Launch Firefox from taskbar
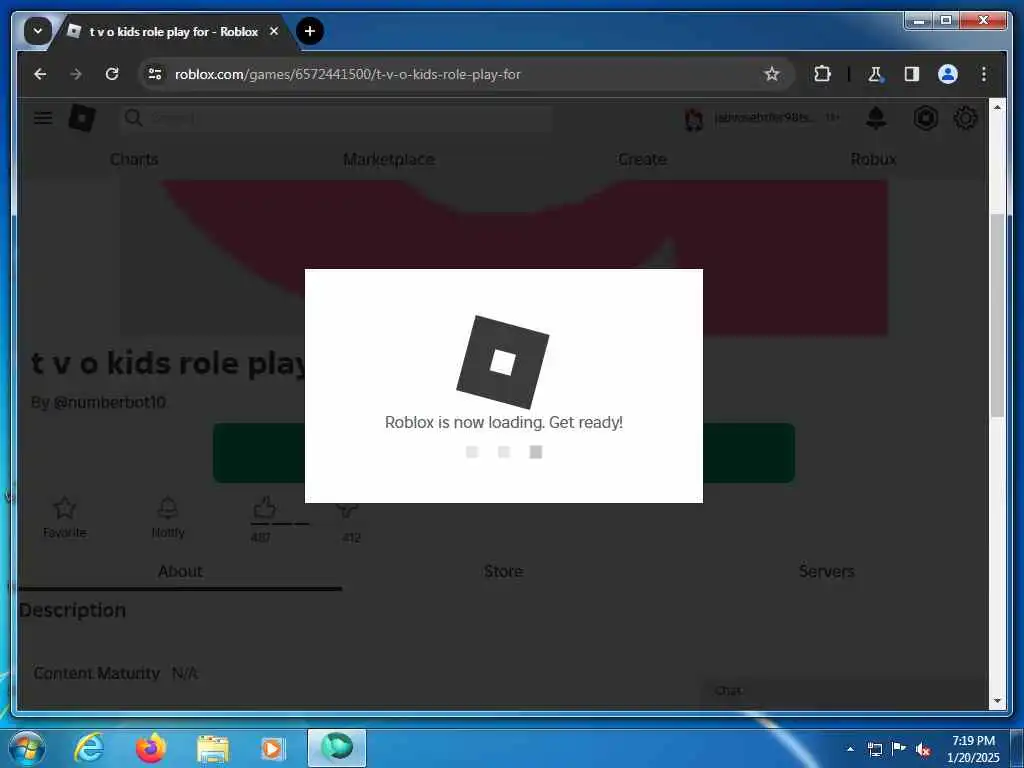The width and height of the screenshot is (1024, 768). click(150, 748)
